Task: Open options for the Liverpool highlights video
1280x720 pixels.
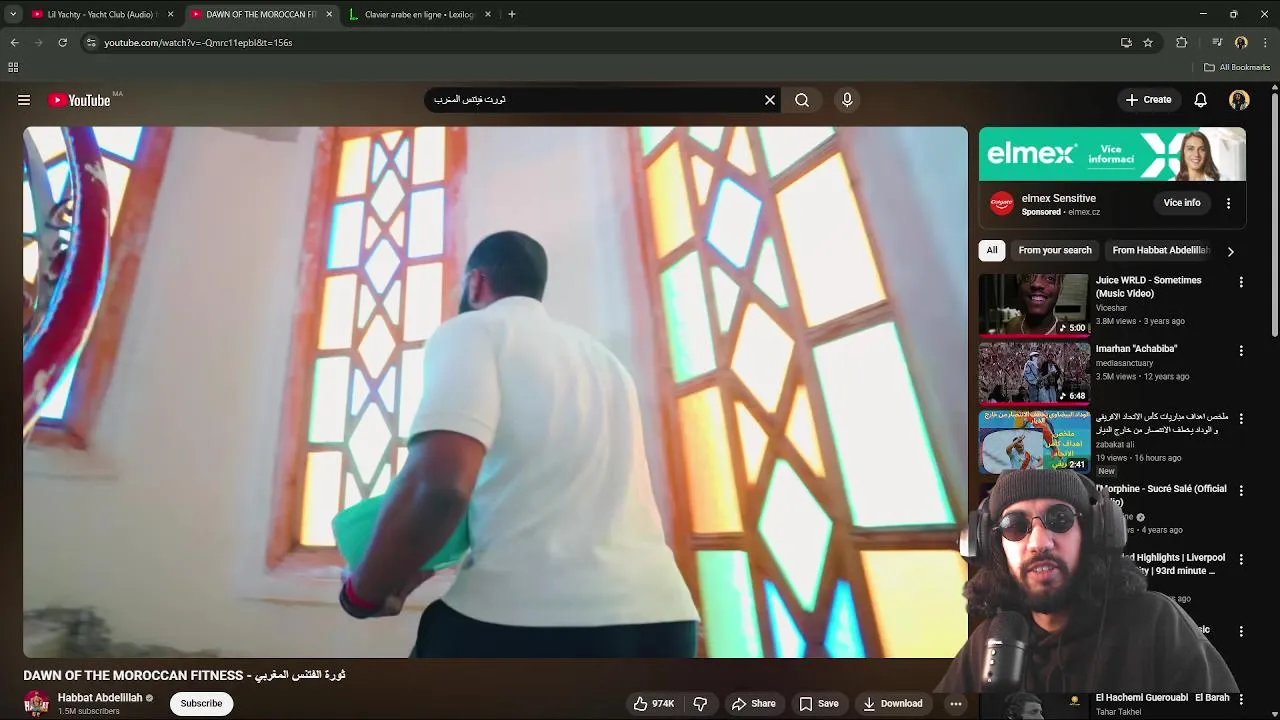Action: (x=1241, y=559)
